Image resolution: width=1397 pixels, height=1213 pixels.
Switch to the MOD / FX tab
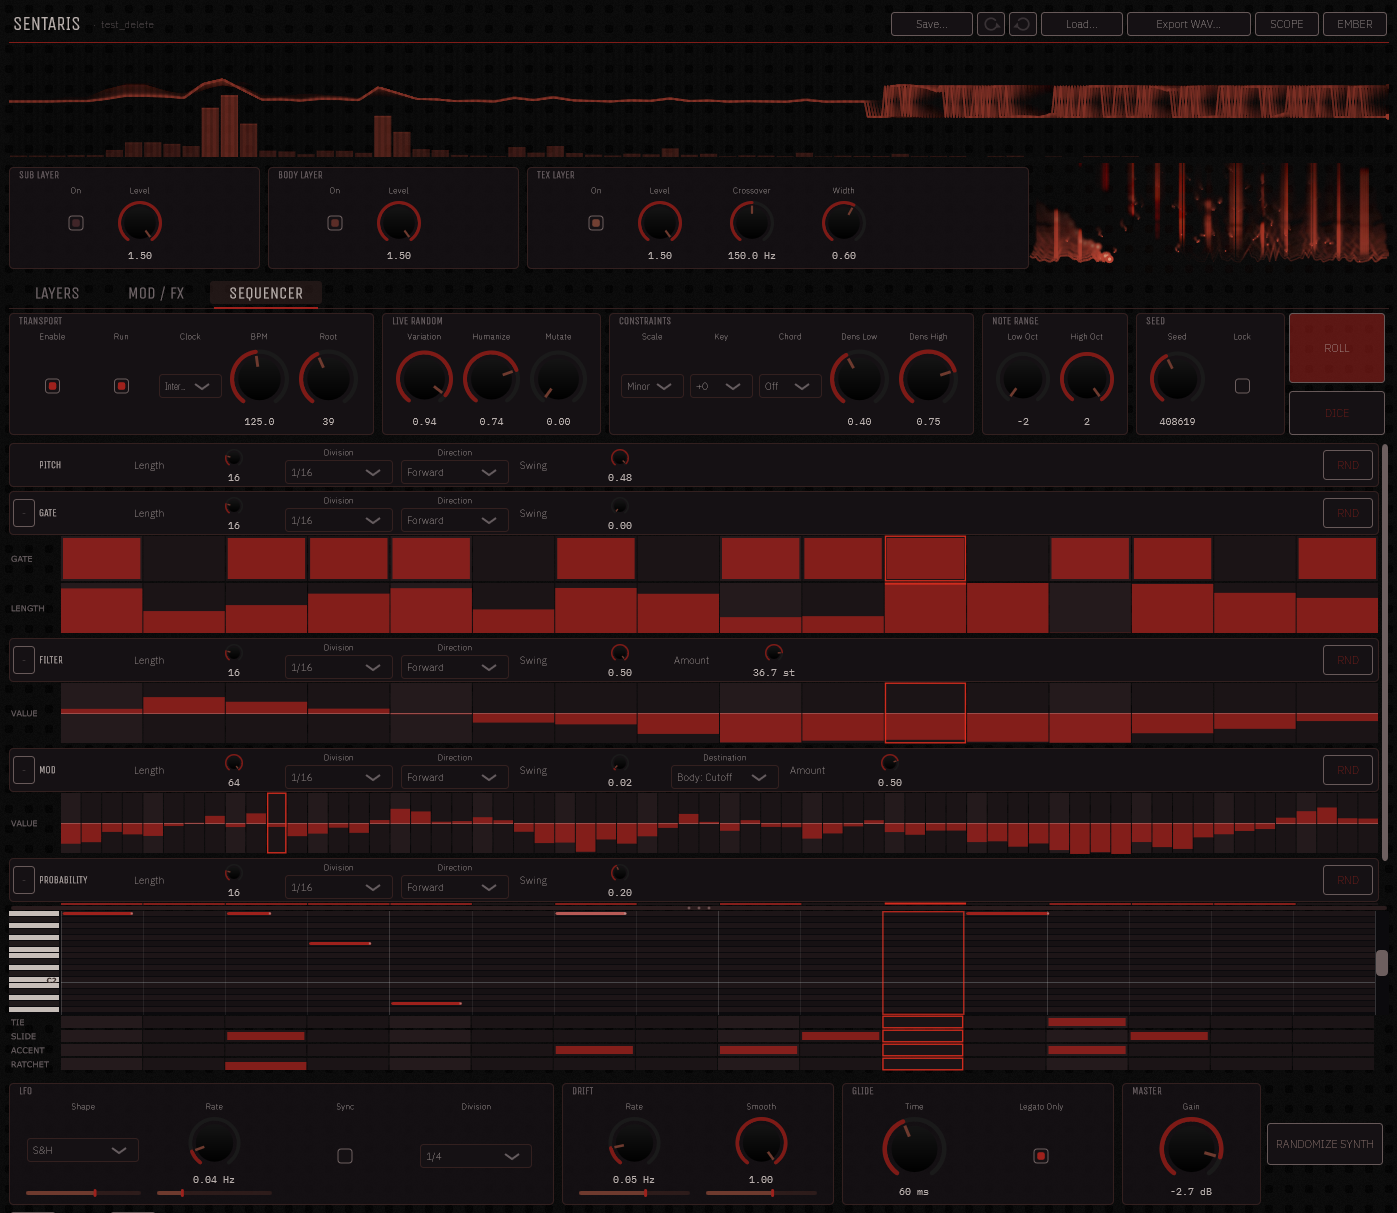(x=156, y=293)
